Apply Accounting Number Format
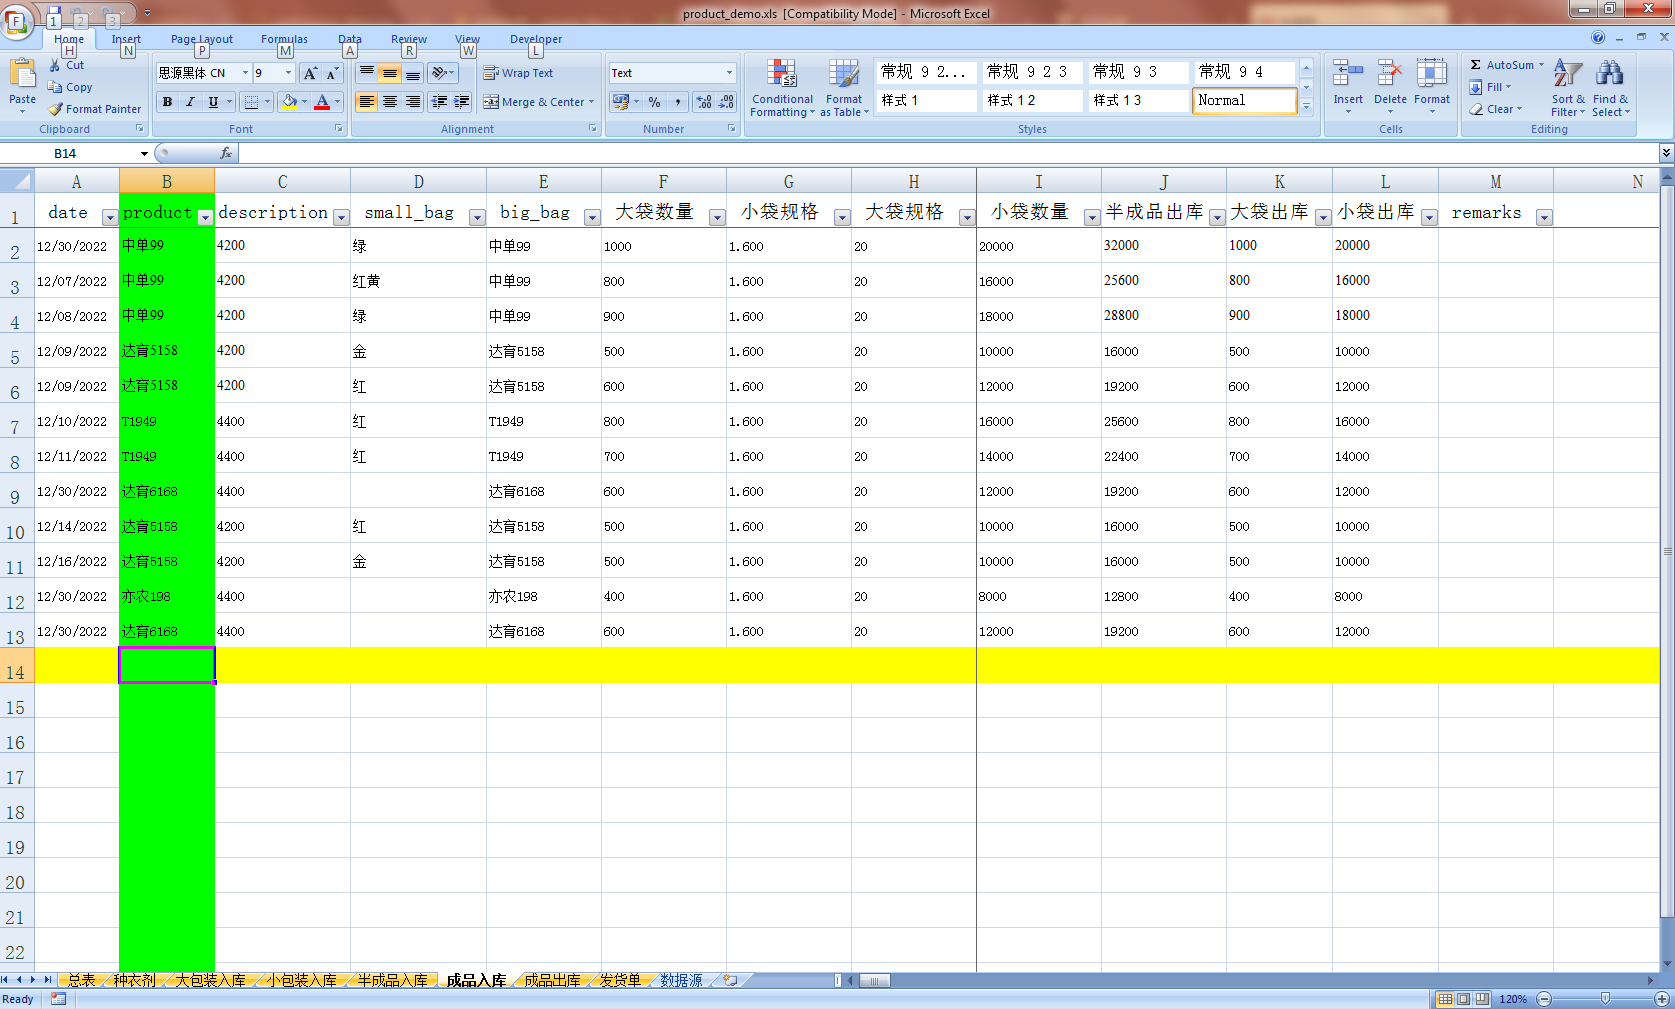This screenshot has height=1009, width=1675. (x=621, y=102)
